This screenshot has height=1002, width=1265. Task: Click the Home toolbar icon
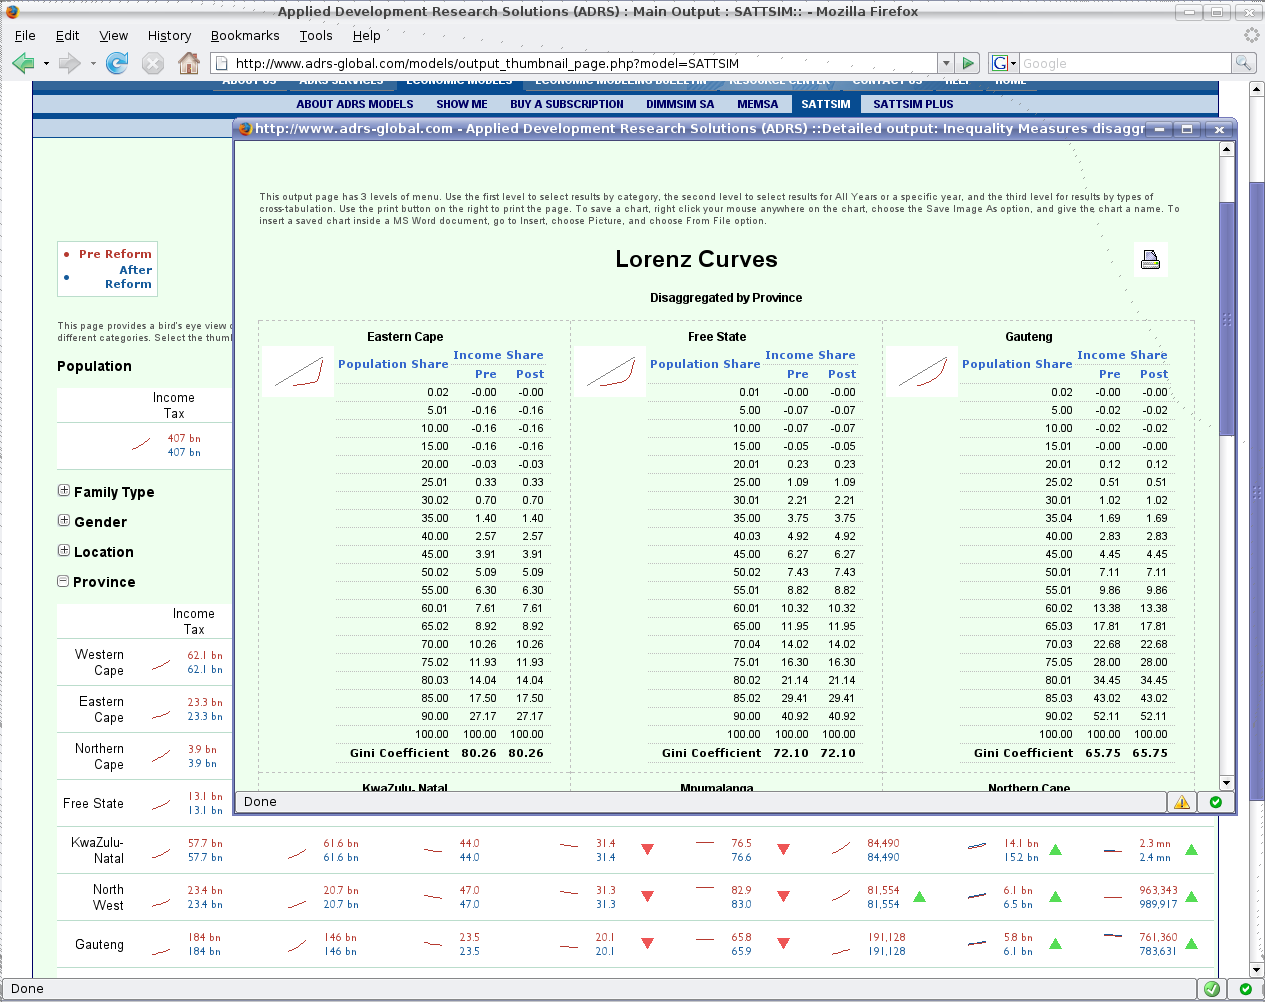188,63
